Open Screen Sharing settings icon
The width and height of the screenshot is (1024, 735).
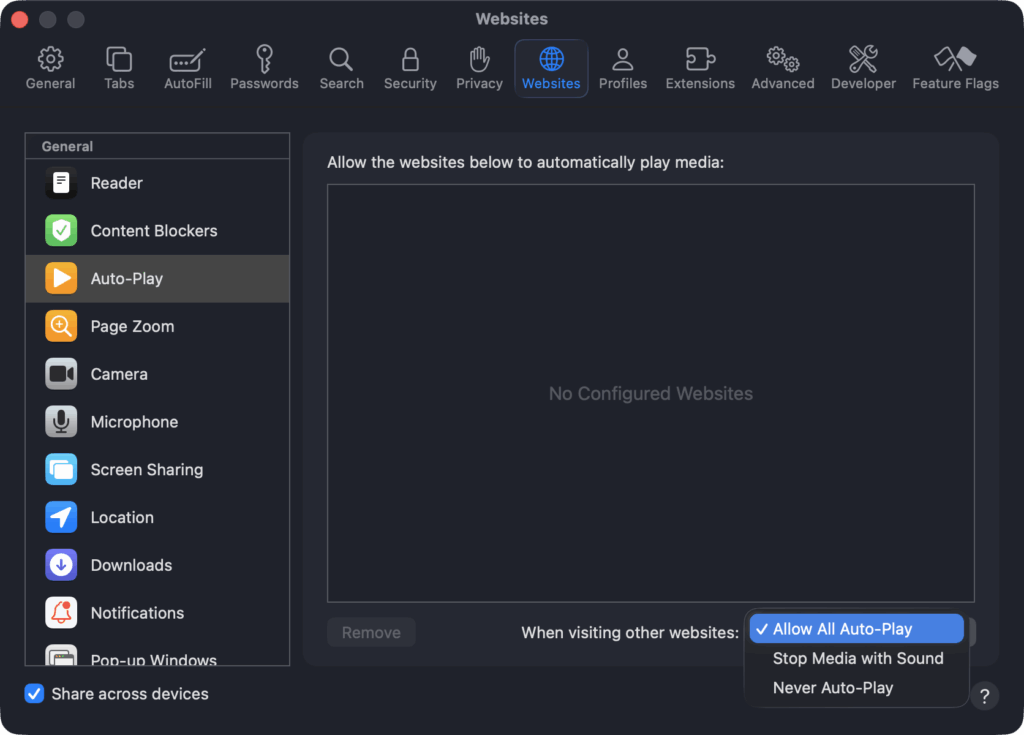61,470
